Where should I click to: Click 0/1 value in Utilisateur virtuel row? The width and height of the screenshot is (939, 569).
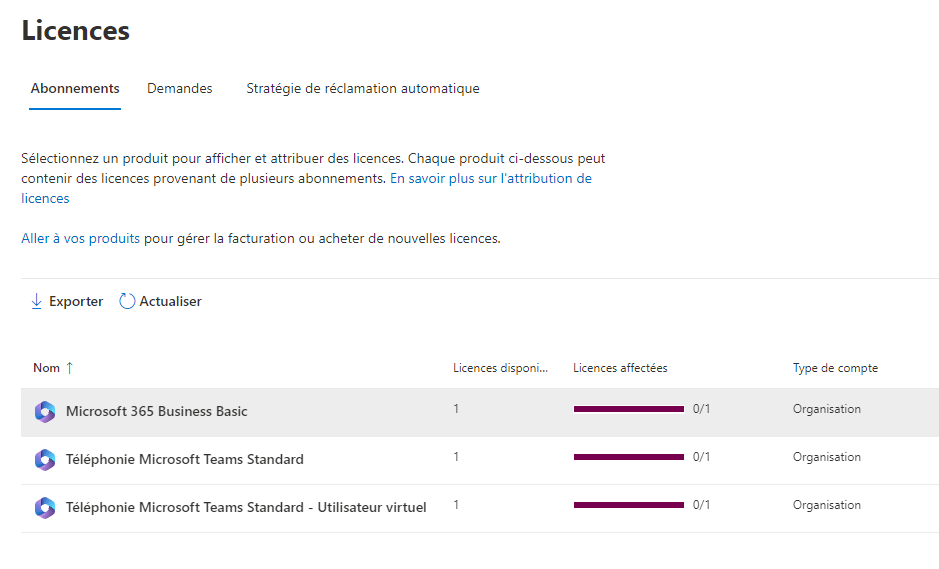click(701, 505)
